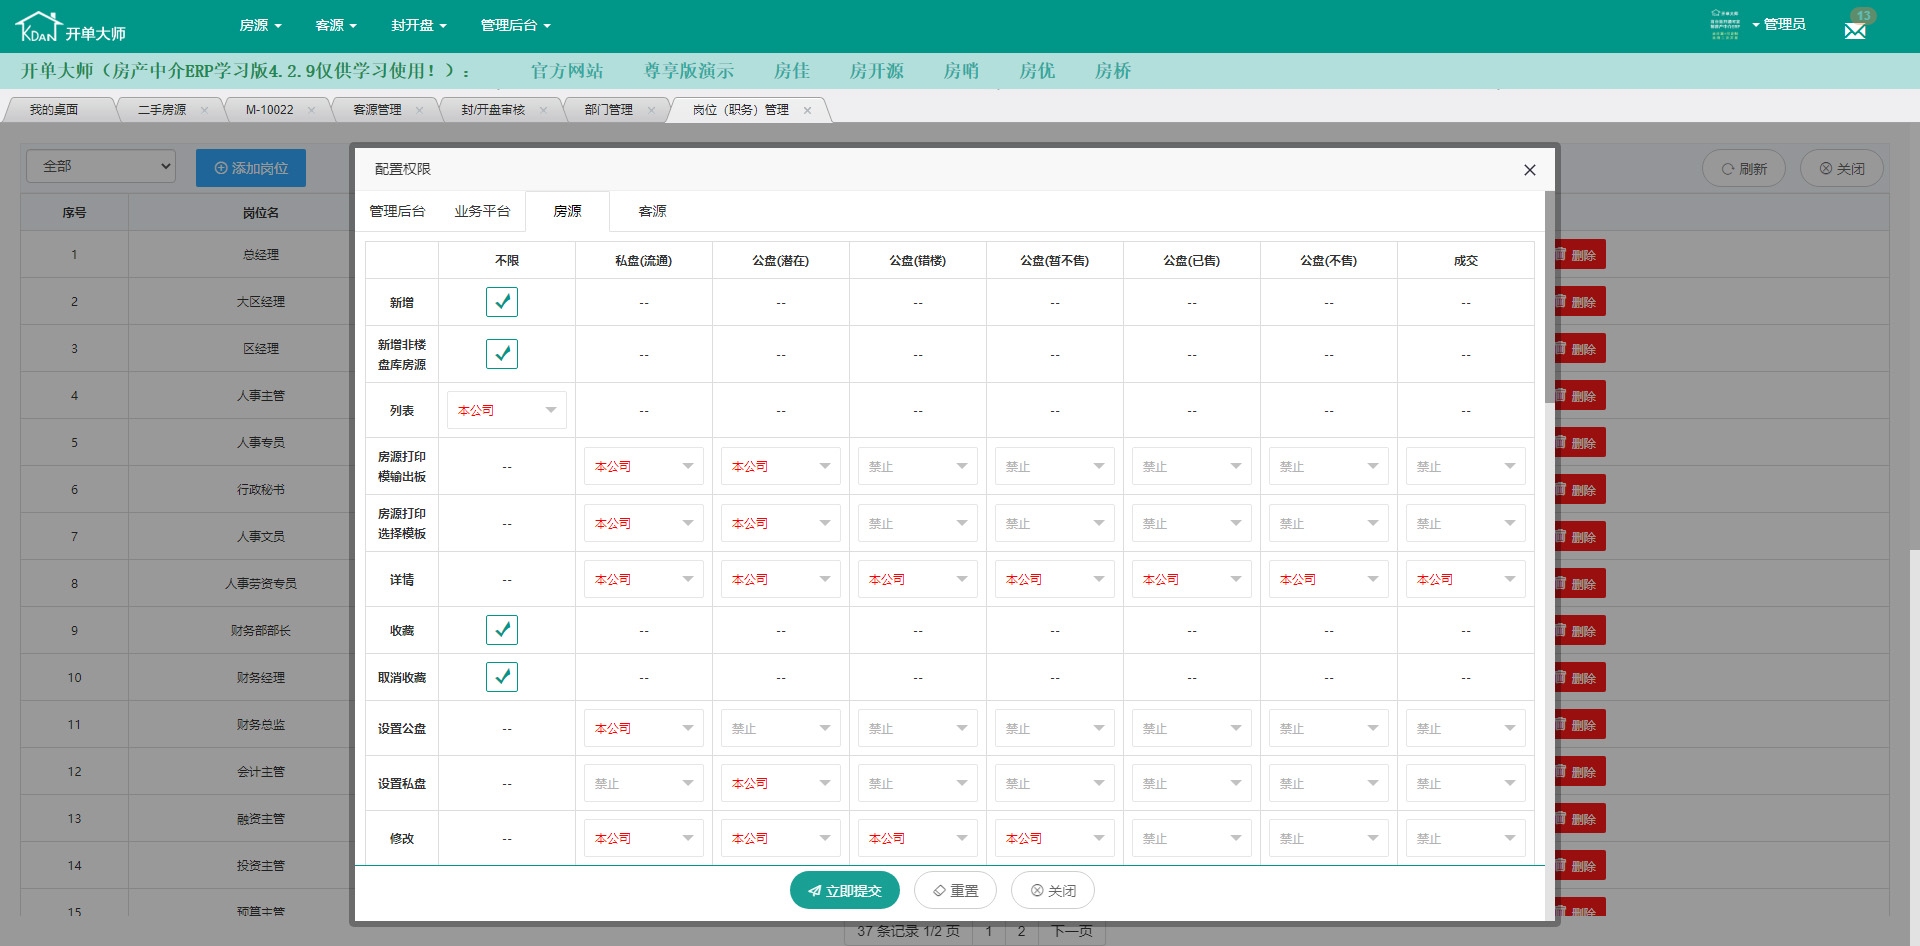The height and width of the screenshot is (946, 1920).
Task: Open the 封开盘 top menu
Action: point(419,25)
